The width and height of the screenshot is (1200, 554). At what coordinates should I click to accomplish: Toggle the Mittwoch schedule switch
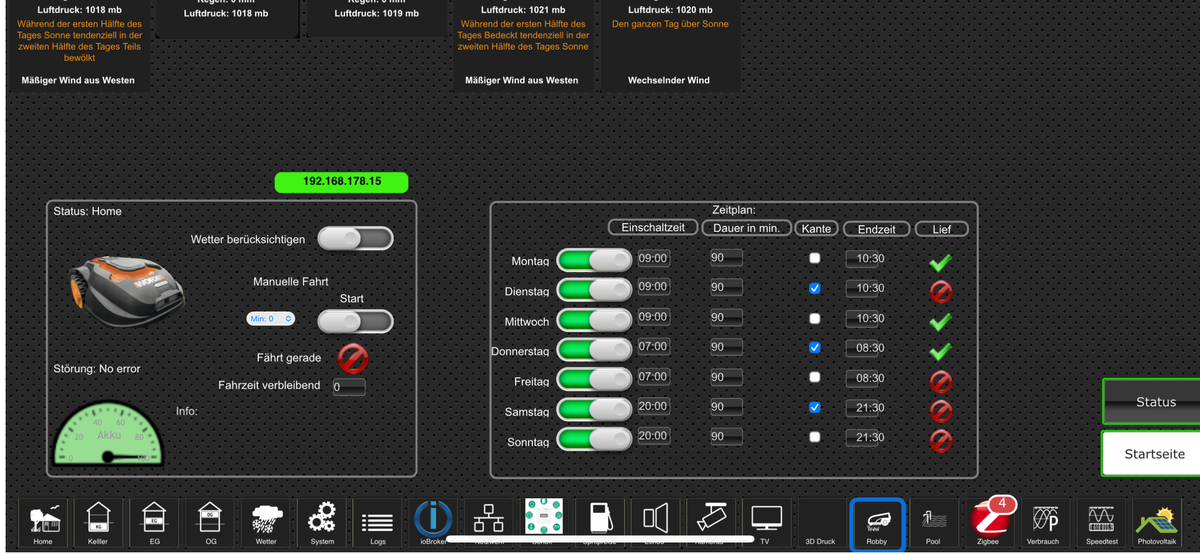click(x=594, y=320)
